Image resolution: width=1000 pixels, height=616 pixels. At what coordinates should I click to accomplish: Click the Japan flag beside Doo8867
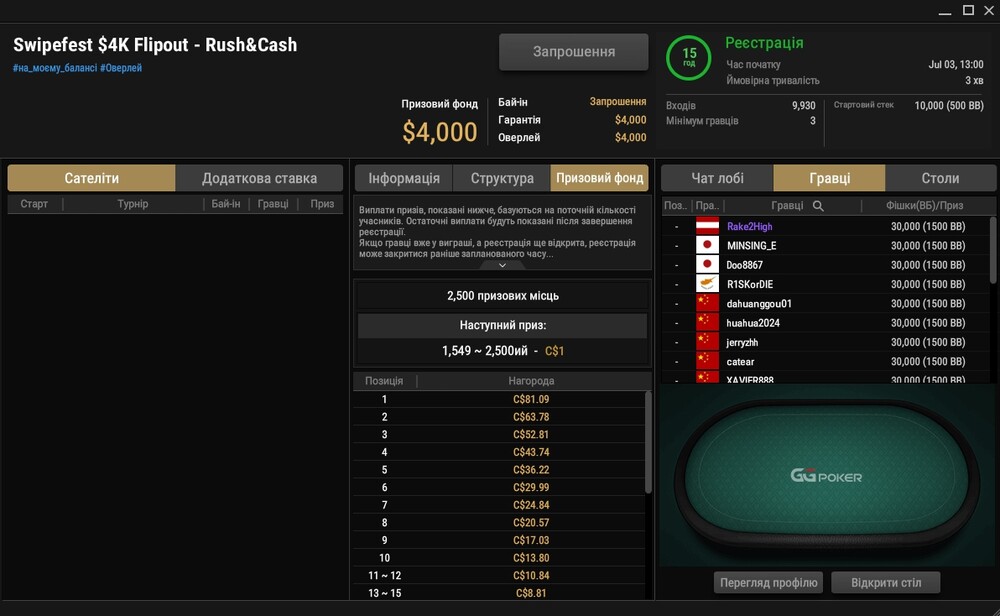(707, 265)
